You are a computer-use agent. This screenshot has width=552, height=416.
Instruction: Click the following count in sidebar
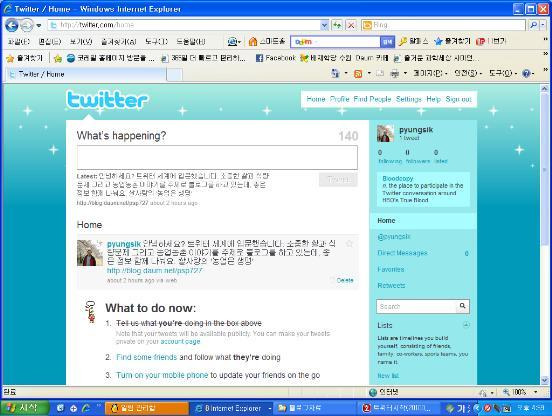point(390,157)
